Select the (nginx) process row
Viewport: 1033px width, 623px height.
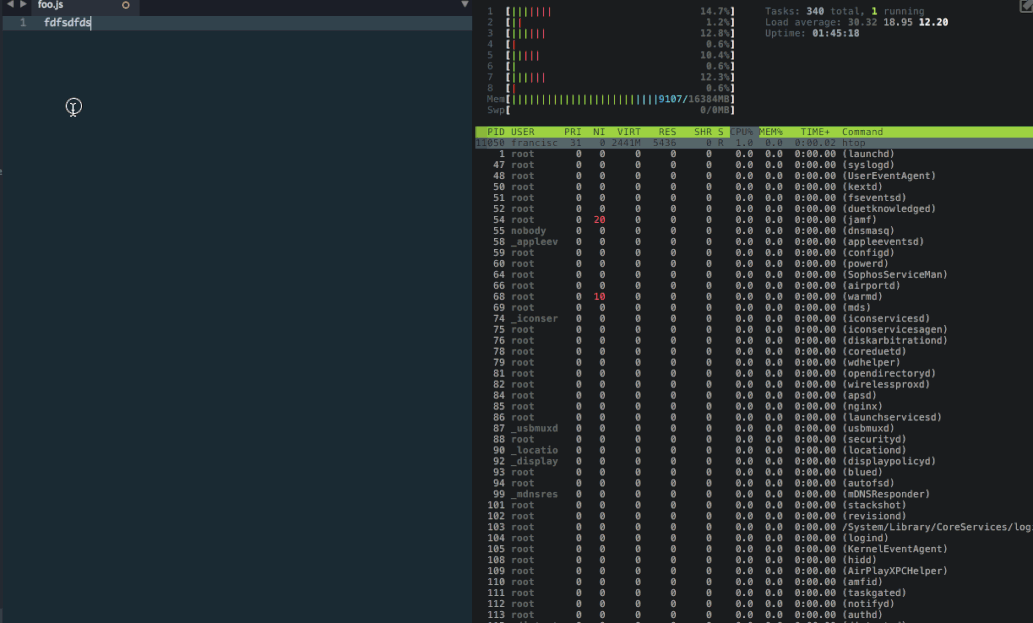(x=754, y=406)
